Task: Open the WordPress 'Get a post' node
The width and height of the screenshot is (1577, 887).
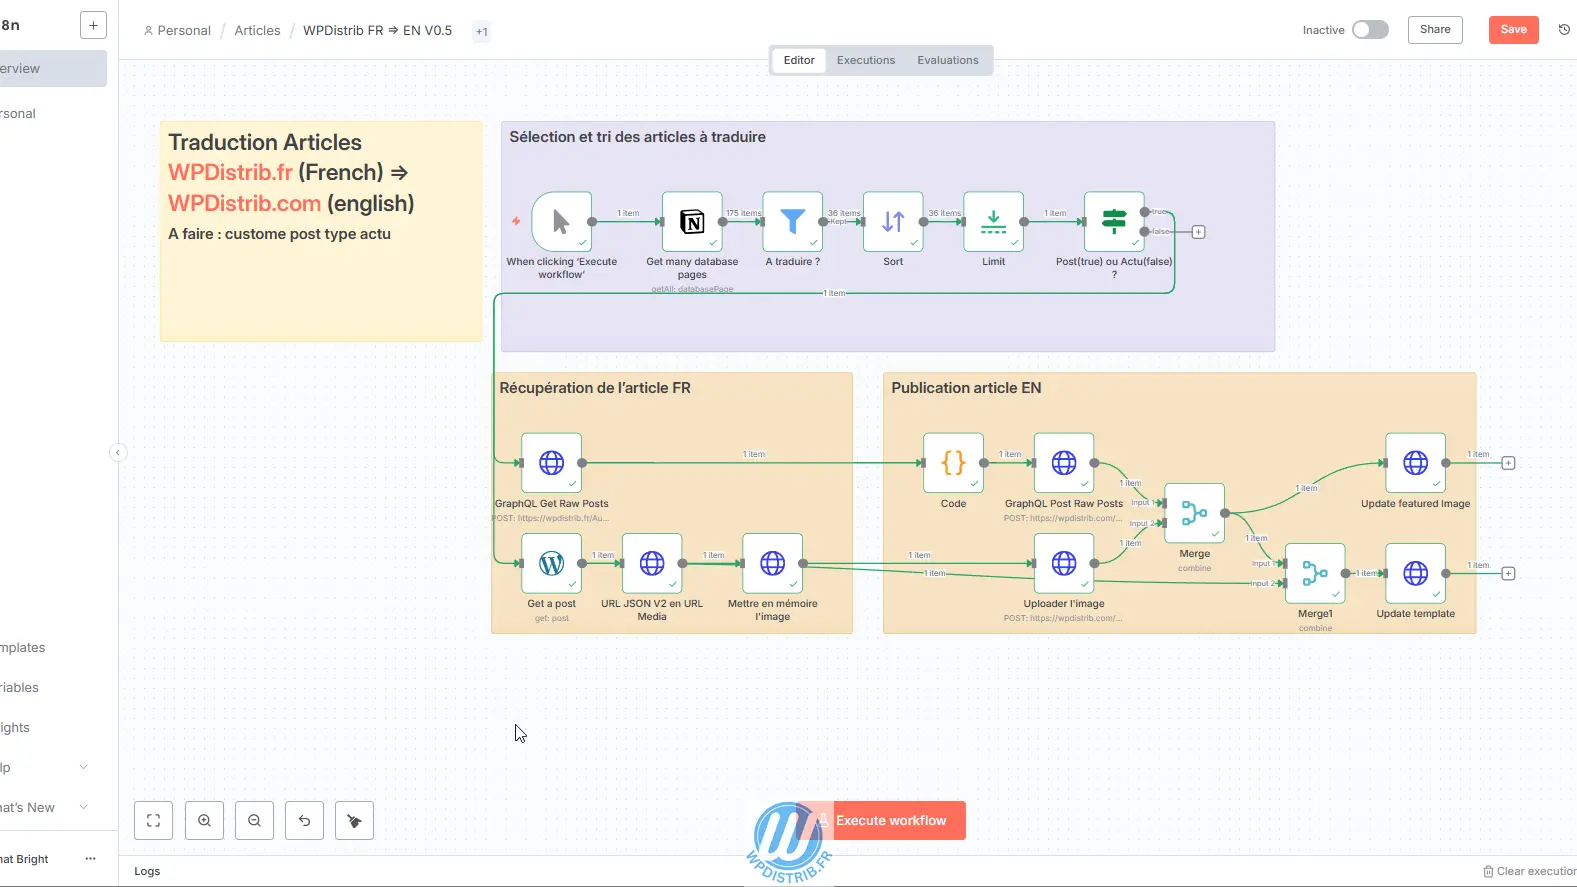Action: tap(551, 563)
